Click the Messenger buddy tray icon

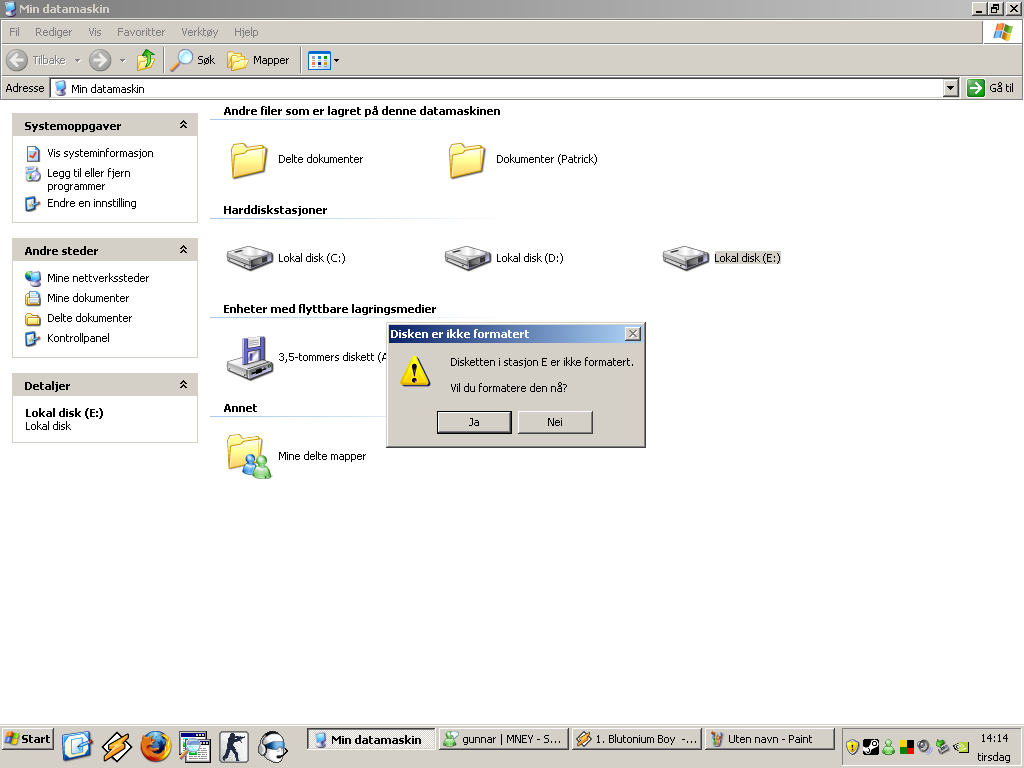click(888, 746)
